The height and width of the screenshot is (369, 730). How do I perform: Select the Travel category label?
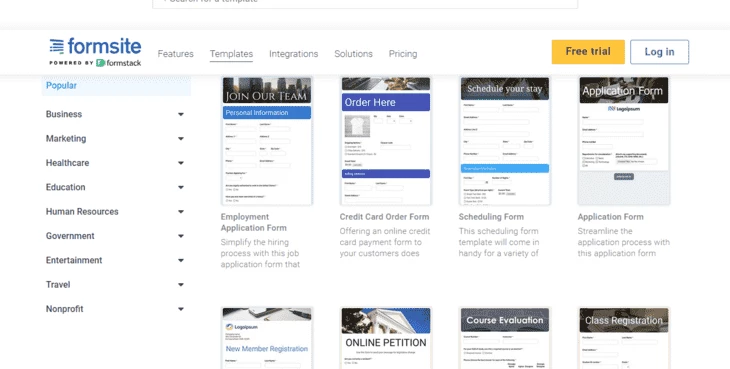coord(58,285)
